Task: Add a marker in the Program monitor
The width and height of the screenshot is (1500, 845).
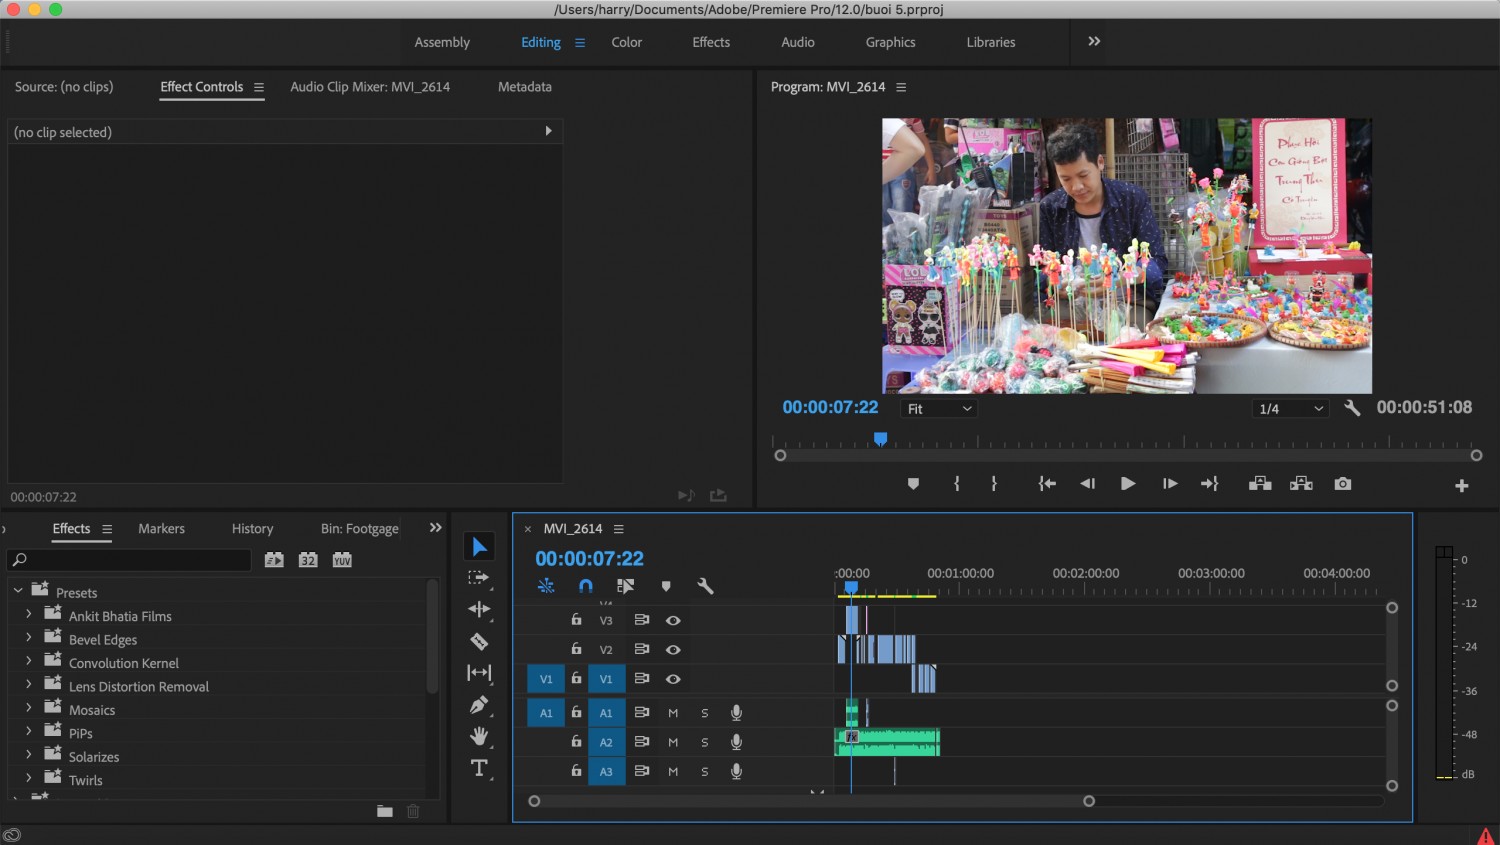Action: pos(913,484)
